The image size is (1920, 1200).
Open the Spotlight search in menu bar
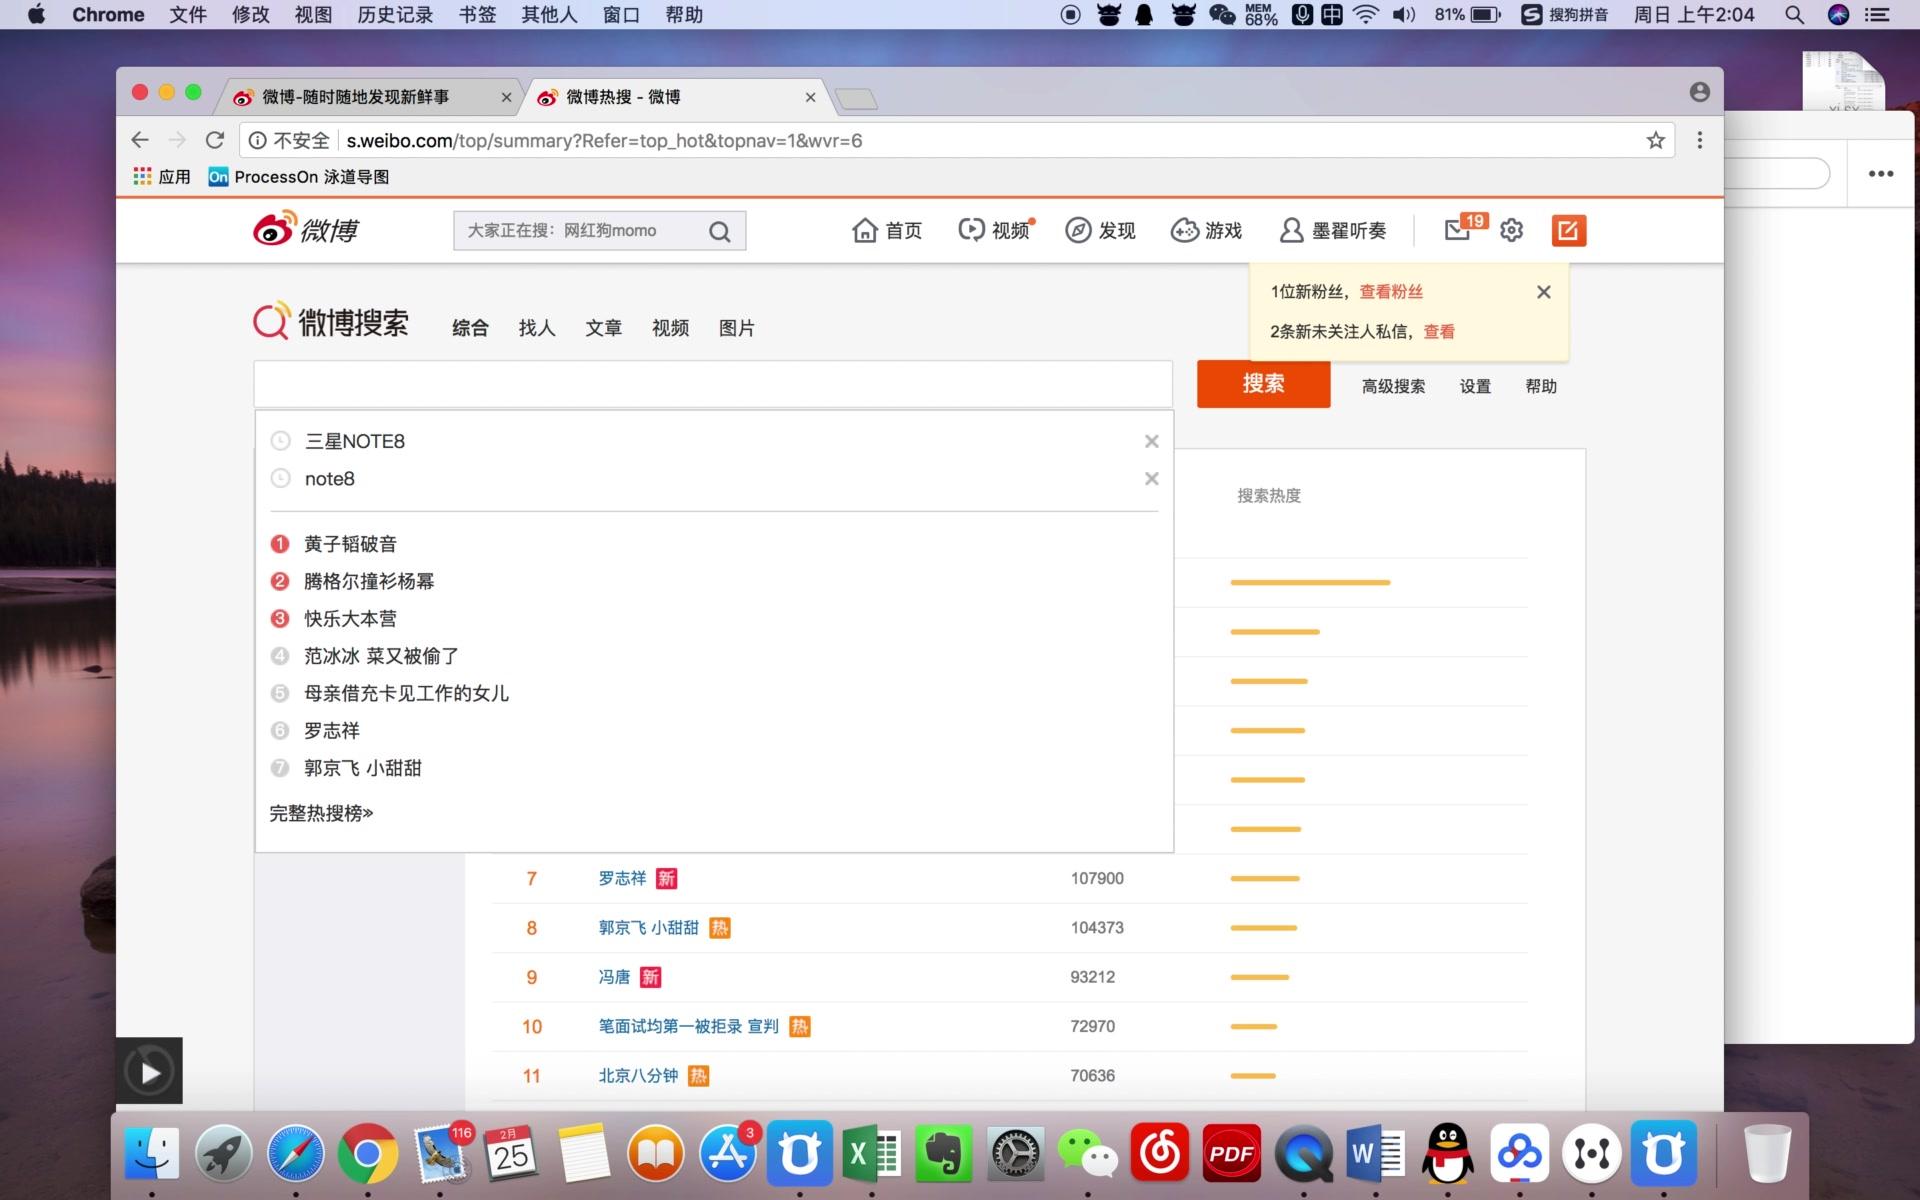tap(1794, 15)
